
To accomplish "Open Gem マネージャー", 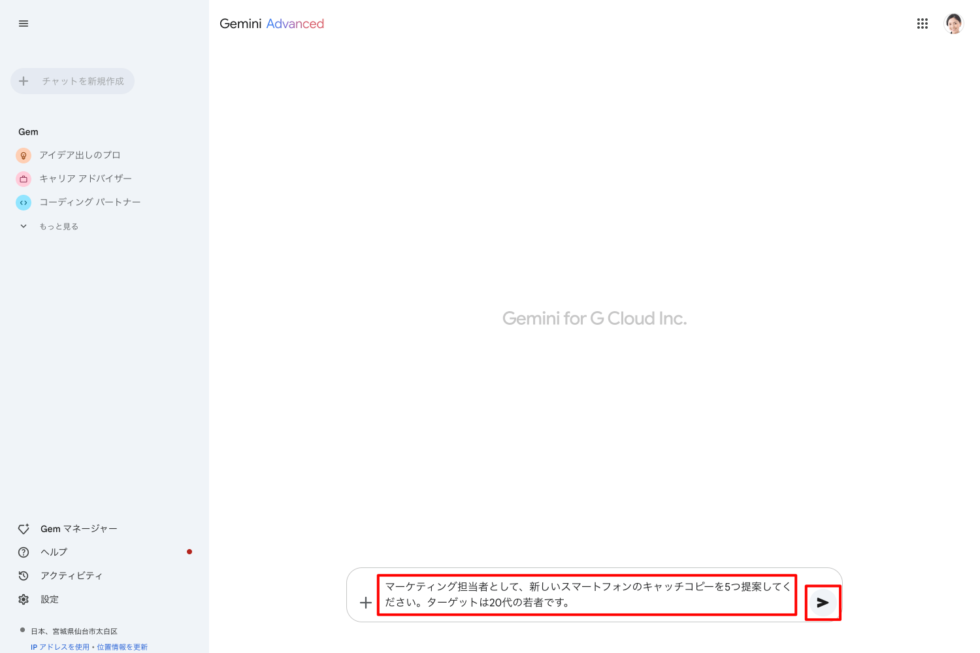I will tap(78, 528).
